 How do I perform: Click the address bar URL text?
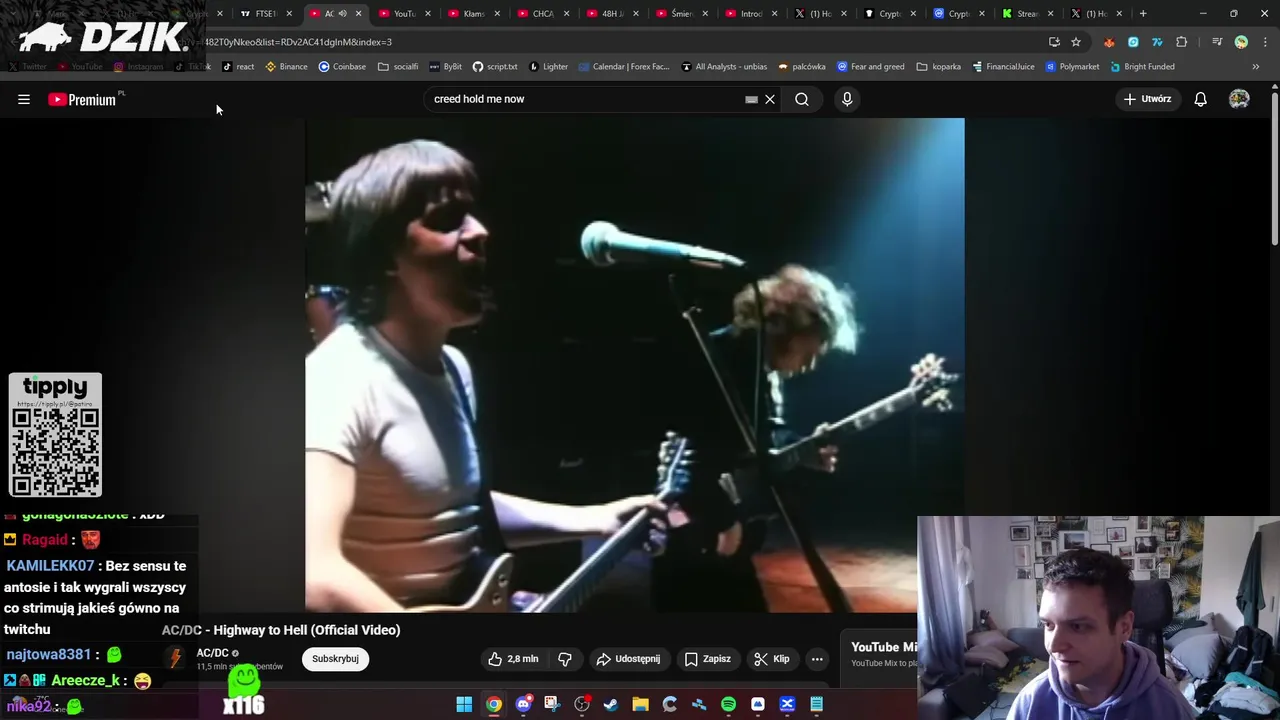pos(298,42)
